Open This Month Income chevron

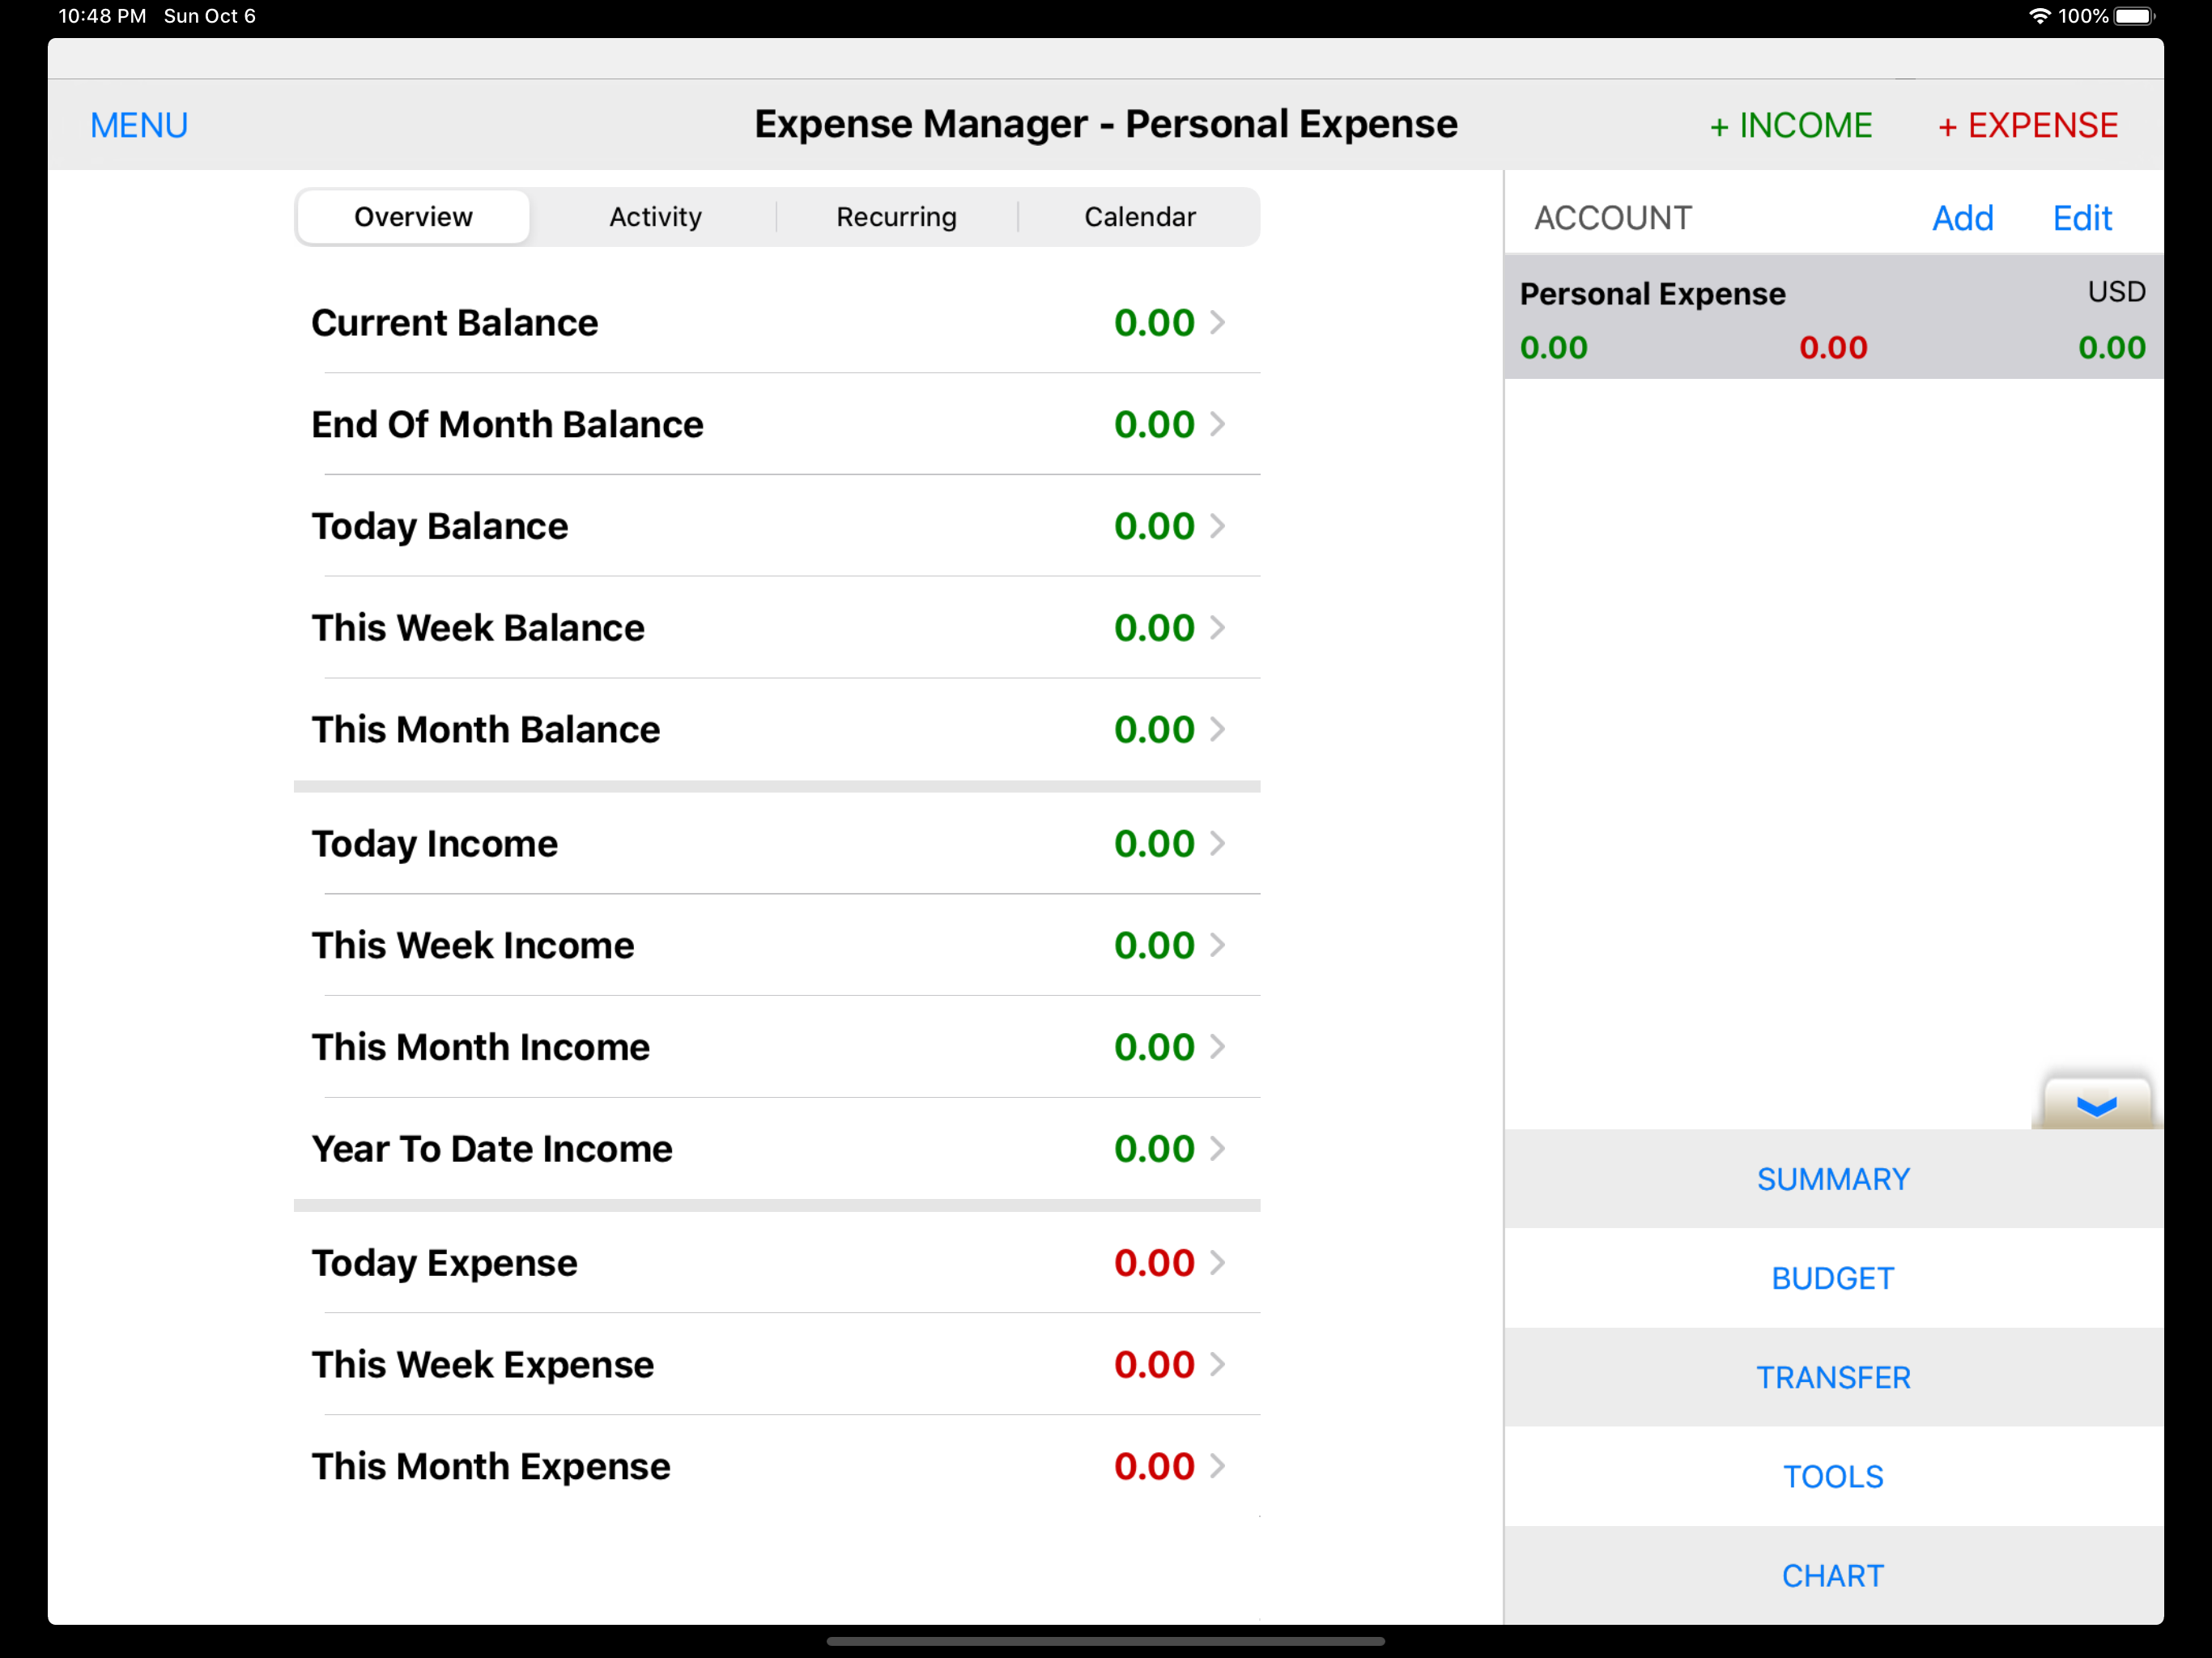point(1217,1047)
